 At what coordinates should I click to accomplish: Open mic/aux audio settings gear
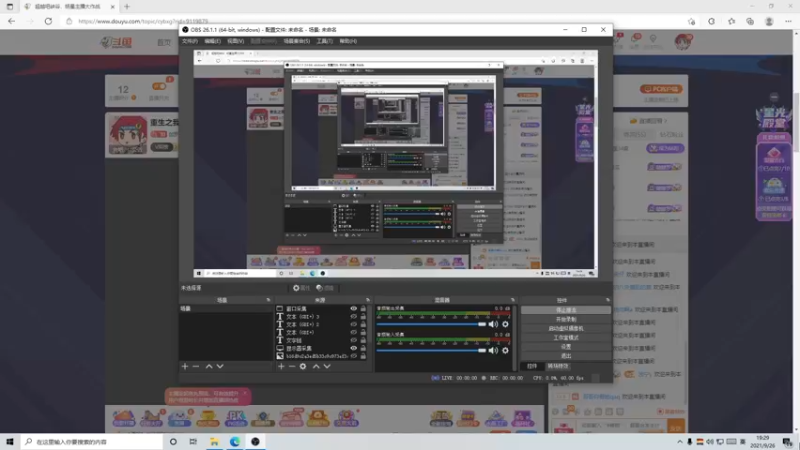(505, 351)
